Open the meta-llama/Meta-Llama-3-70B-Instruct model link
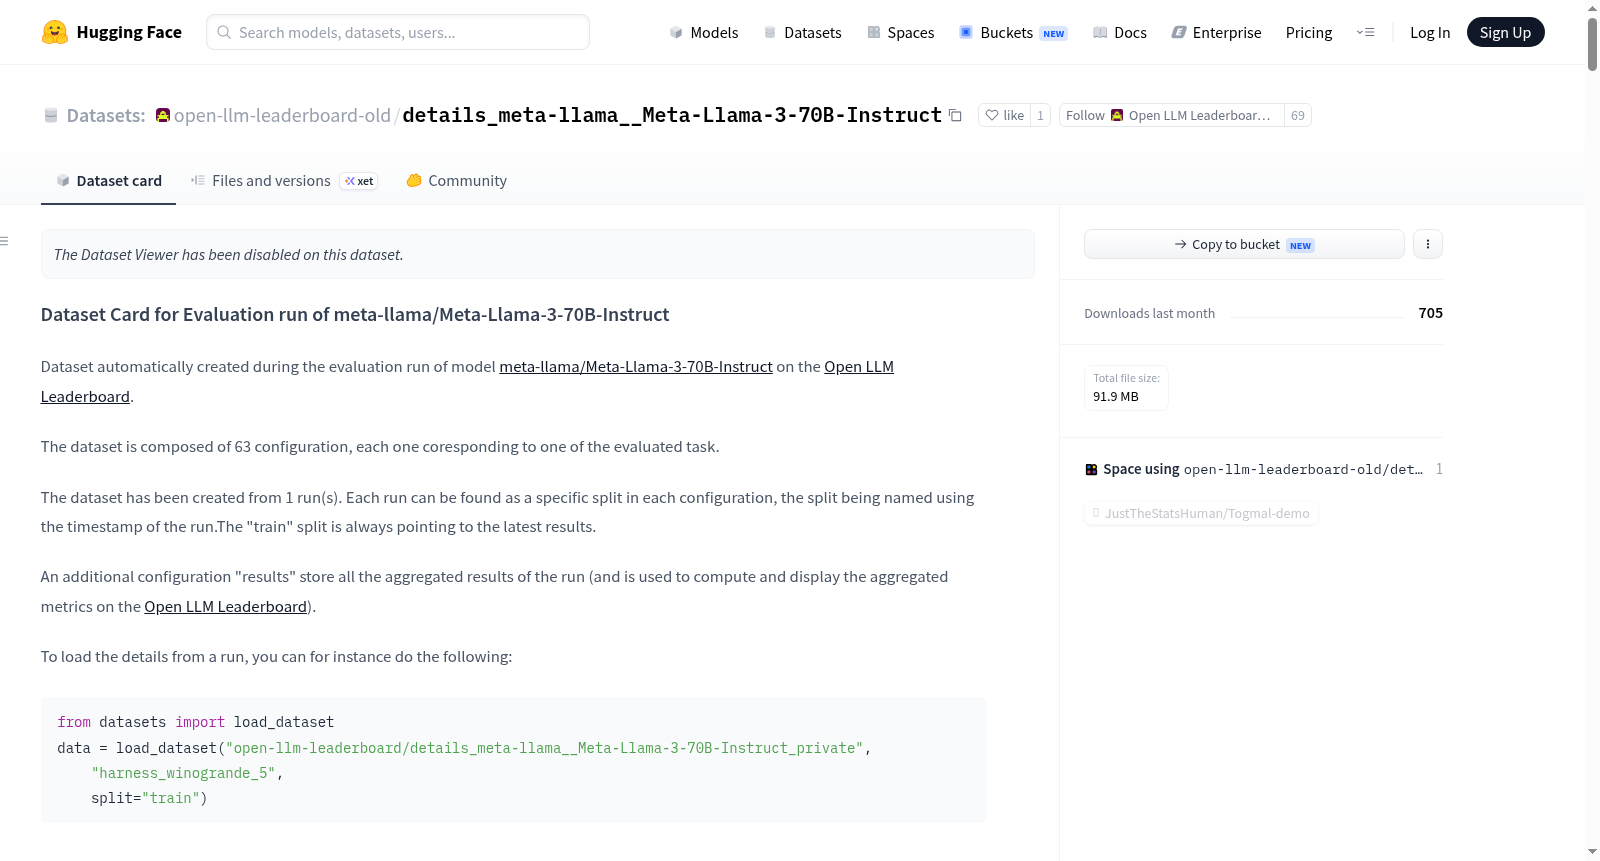This screenshot has width=1600, height=861. coord(636,367)
